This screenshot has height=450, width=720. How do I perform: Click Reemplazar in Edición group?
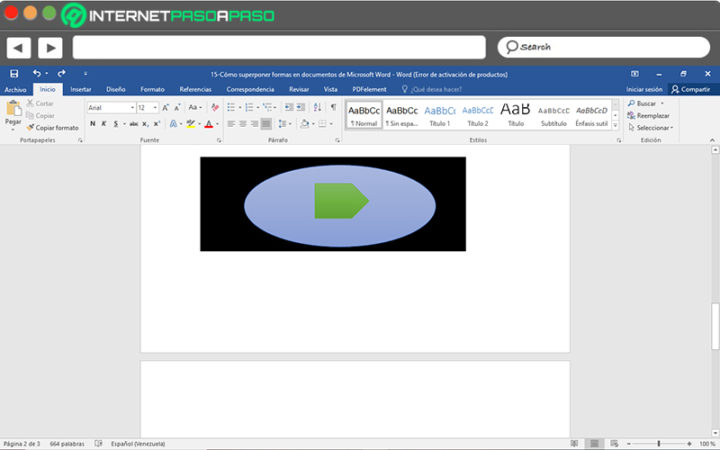tap(648, 116)
